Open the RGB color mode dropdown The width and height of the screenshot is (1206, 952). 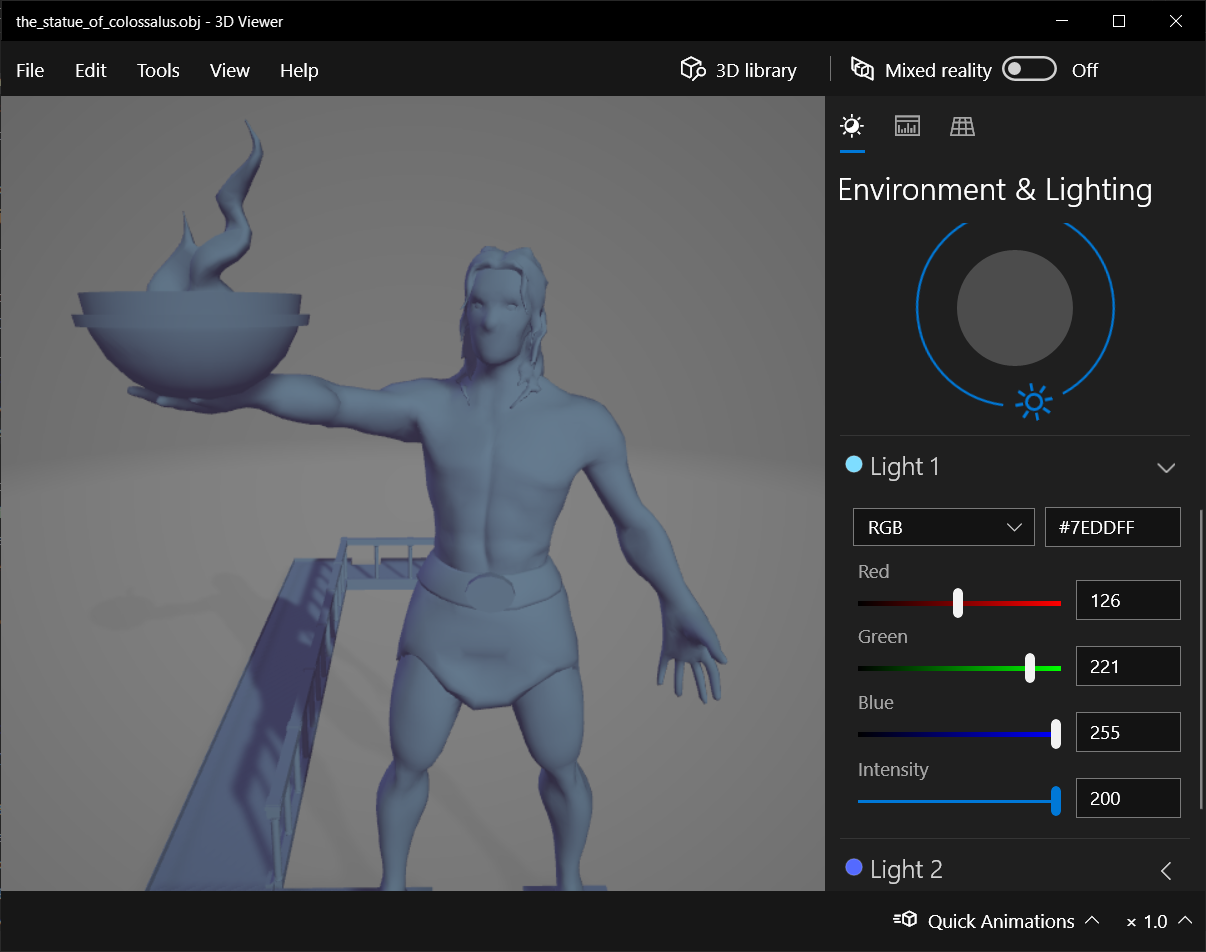pos(943,527)
